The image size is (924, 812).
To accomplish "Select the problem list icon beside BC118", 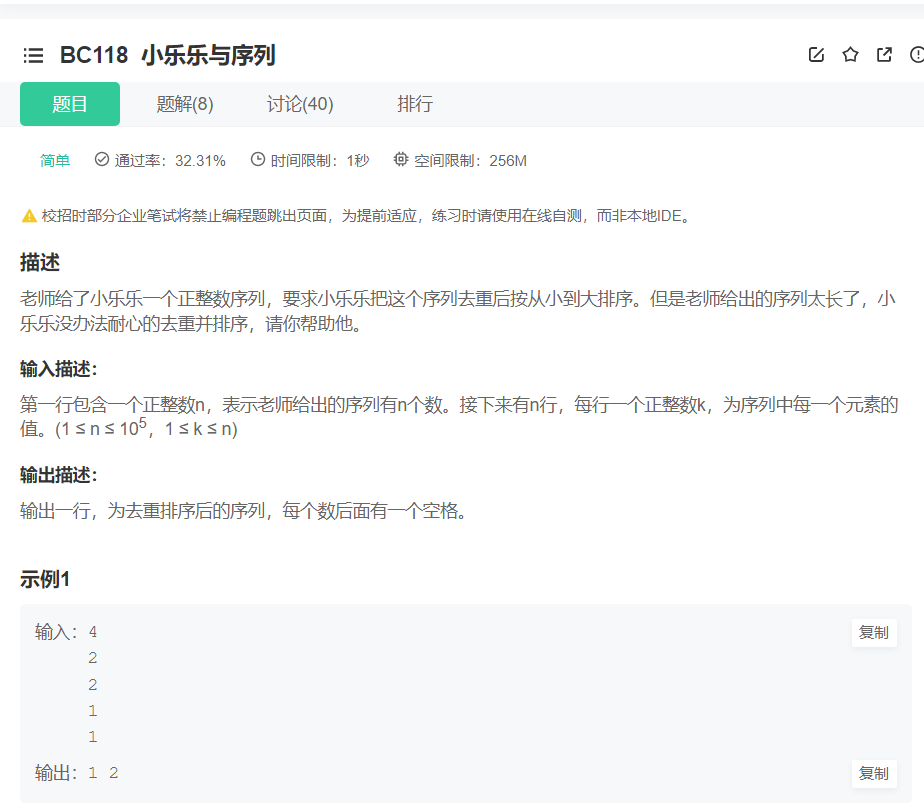I will click(x=33, y=55).
